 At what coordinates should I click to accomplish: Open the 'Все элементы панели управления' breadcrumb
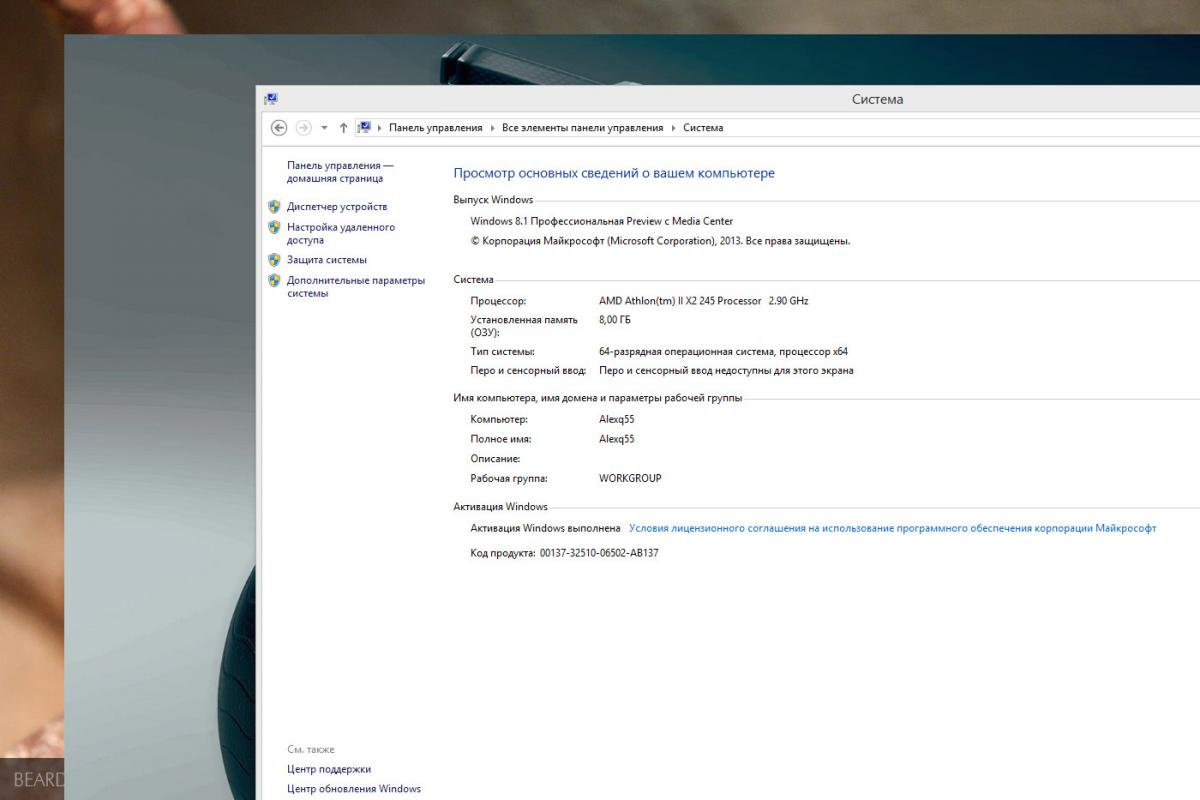coord(583,128)
